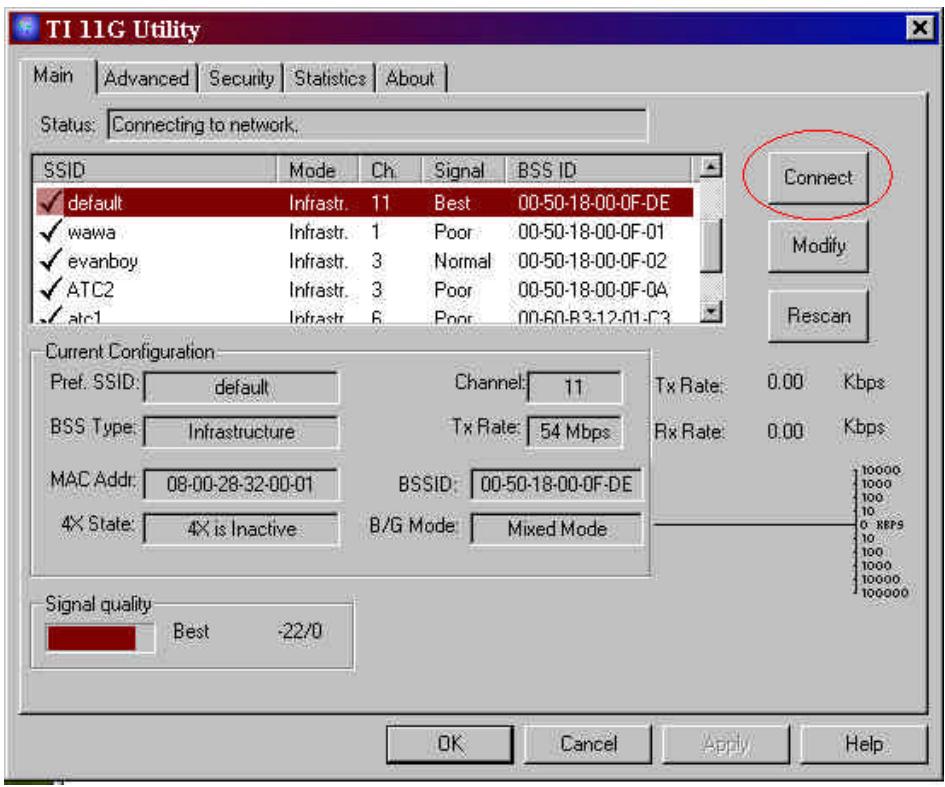Click the BSS Type field 'Infrastructure'

pyautogui.click(x=241, y=431)
